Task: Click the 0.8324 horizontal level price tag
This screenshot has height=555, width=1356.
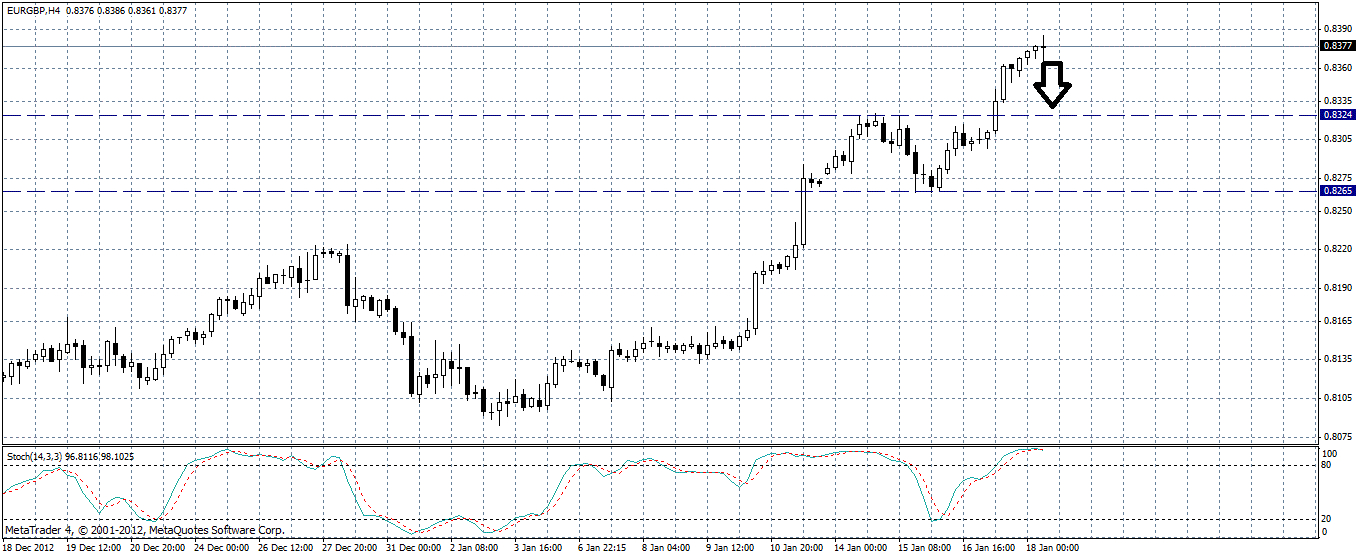Action: click(x=1337, y=115)
